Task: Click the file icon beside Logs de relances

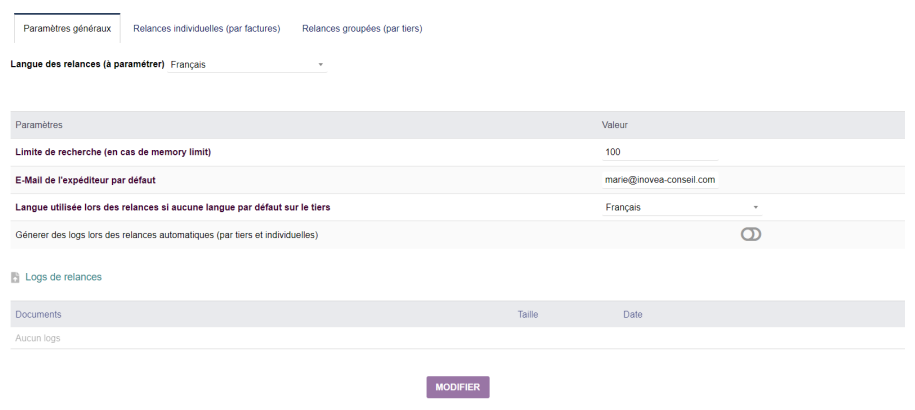Action: click(x=15, y=277)
